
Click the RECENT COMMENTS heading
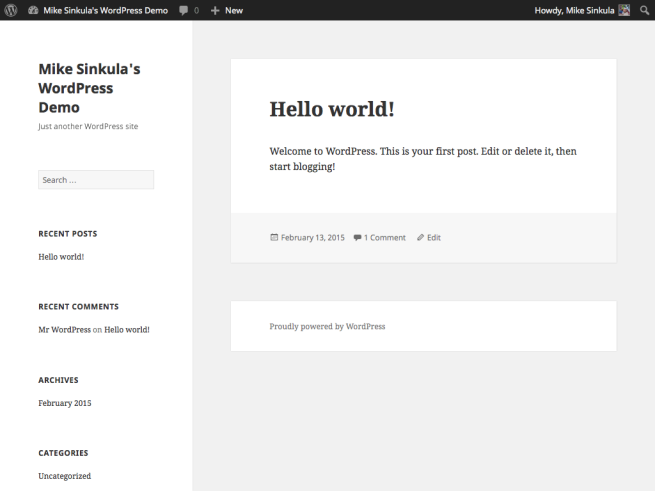click(x=79, y=307)
